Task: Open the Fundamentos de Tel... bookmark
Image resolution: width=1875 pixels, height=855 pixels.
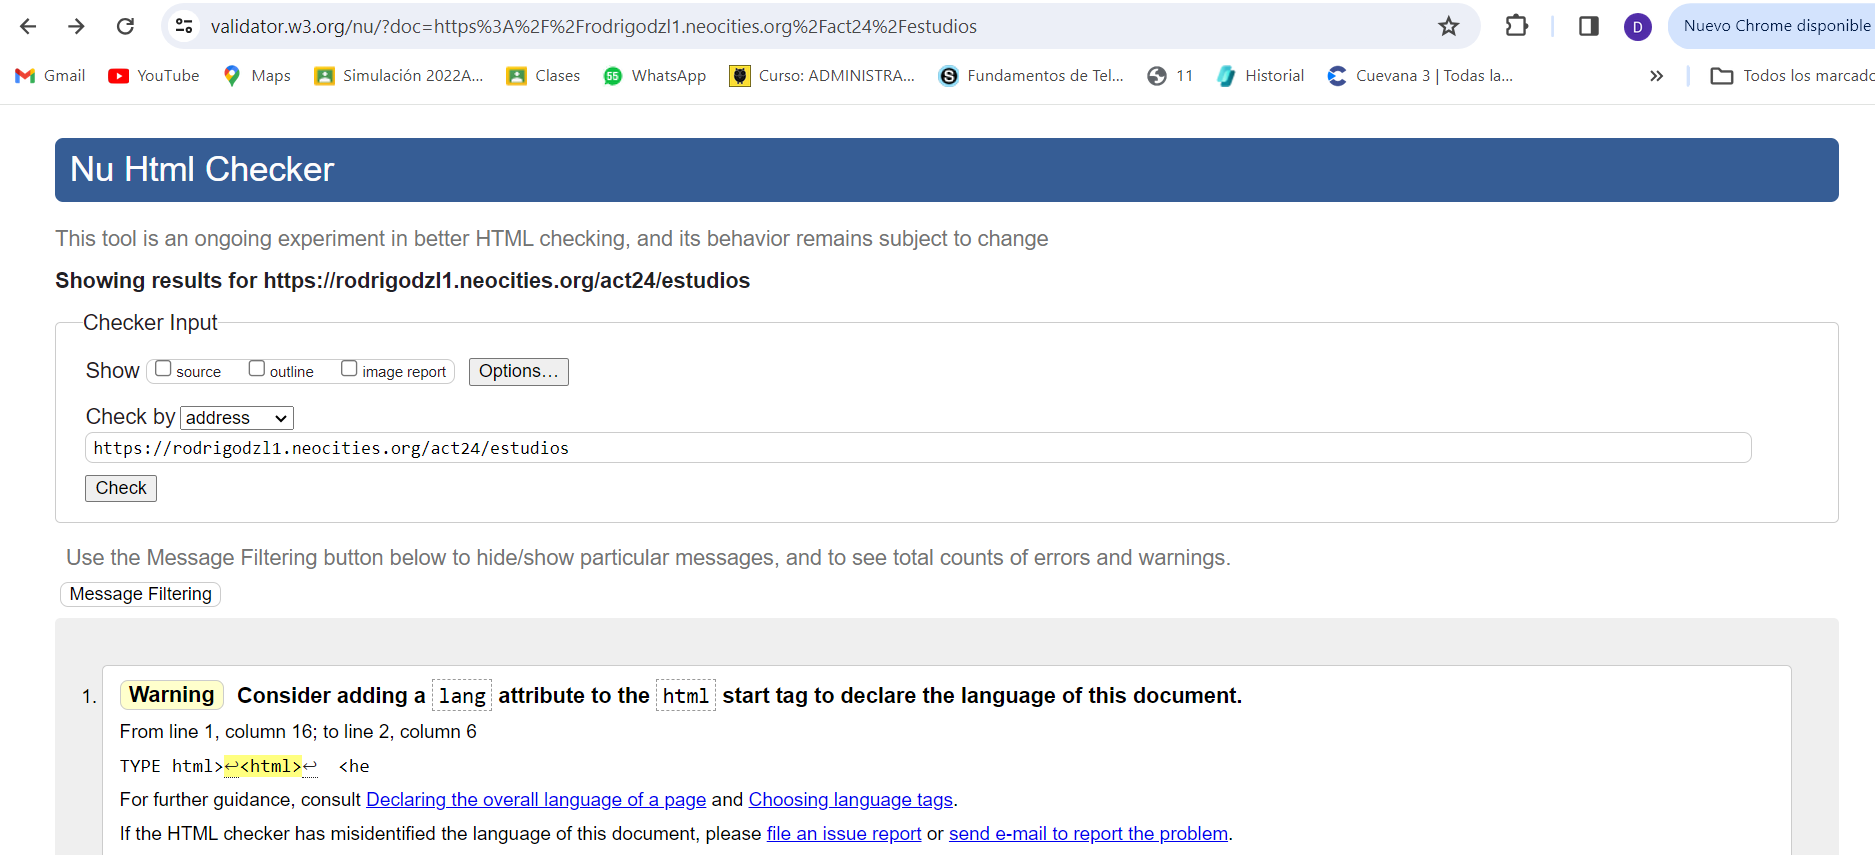Action: [1031, 76]
